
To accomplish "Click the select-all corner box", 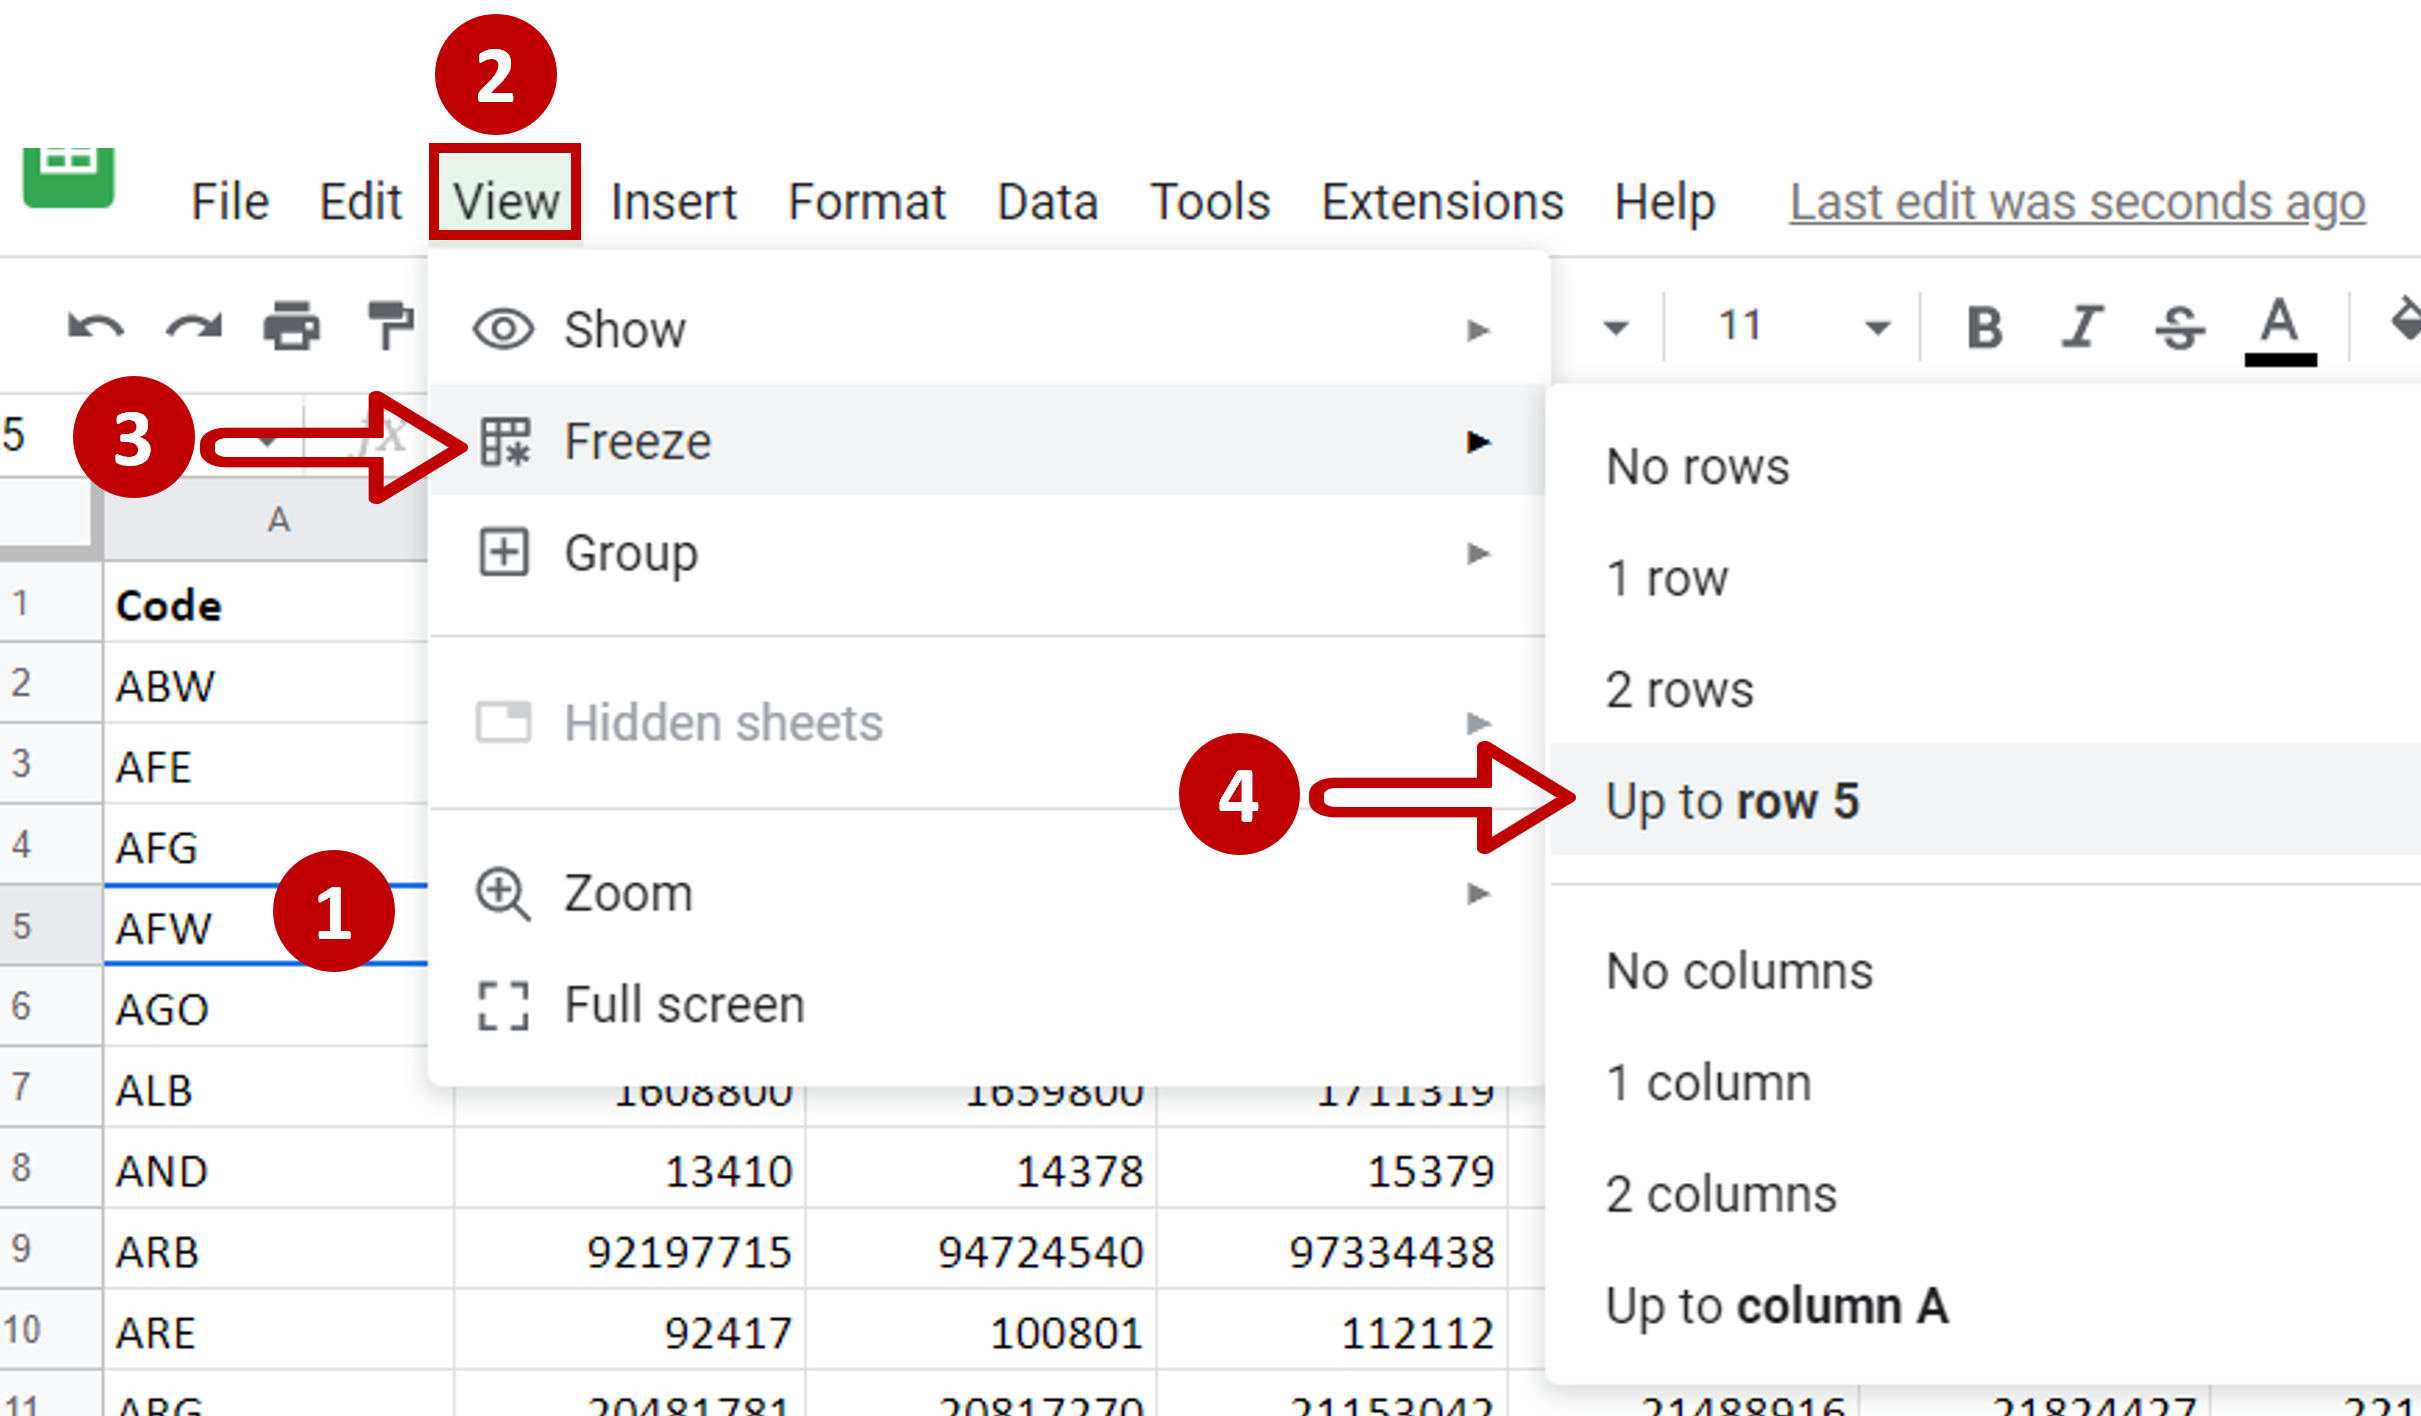I will [x=50, y=518].
